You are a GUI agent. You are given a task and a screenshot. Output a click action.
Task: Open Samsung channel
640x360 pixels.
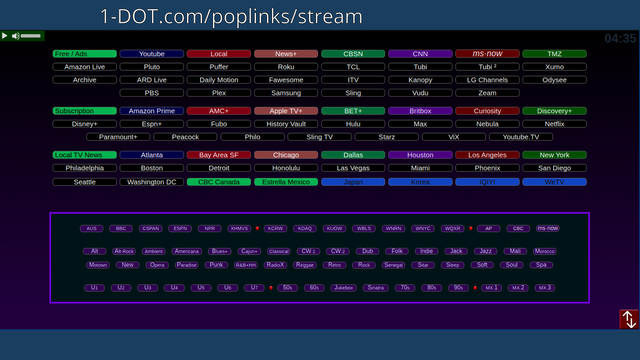[x=286, y=93]
